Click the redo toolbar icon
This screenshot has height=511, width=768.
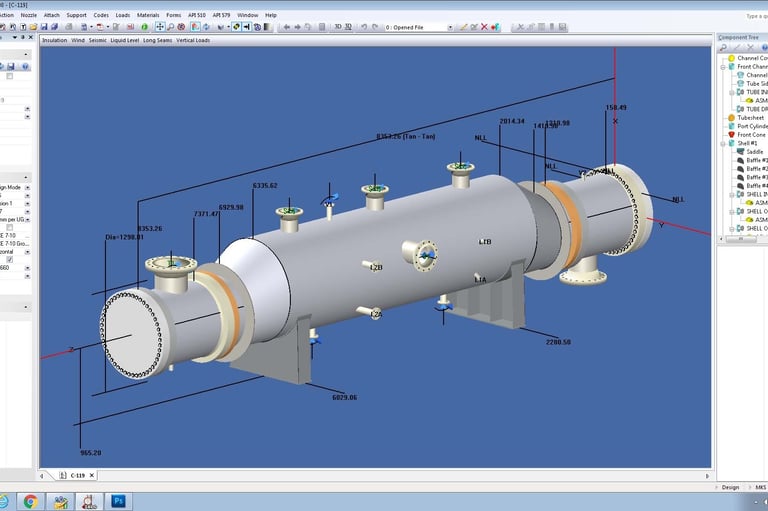375,27
